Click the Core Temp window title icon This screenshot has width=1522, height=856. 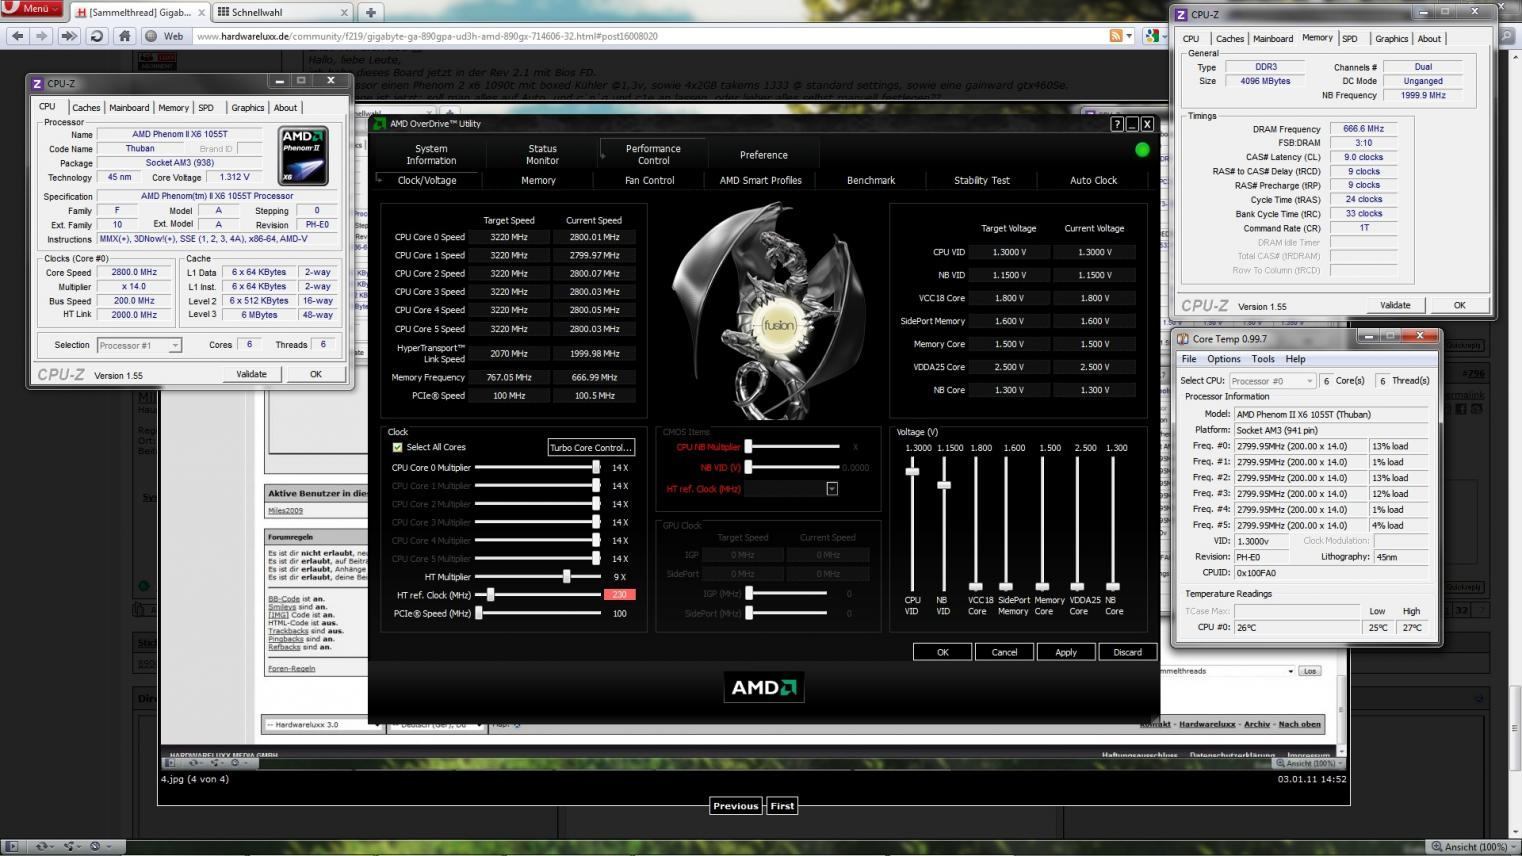tap(1183, 339)
